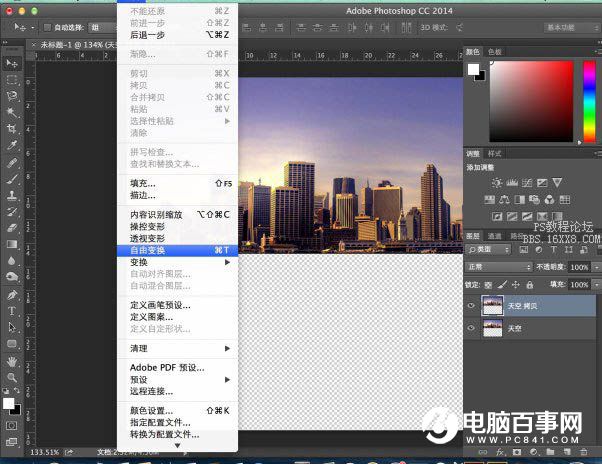Viewport: 602px width, 464px height.
Task: Add a Vibrance triangle adjustment
Action: (557, 183)
